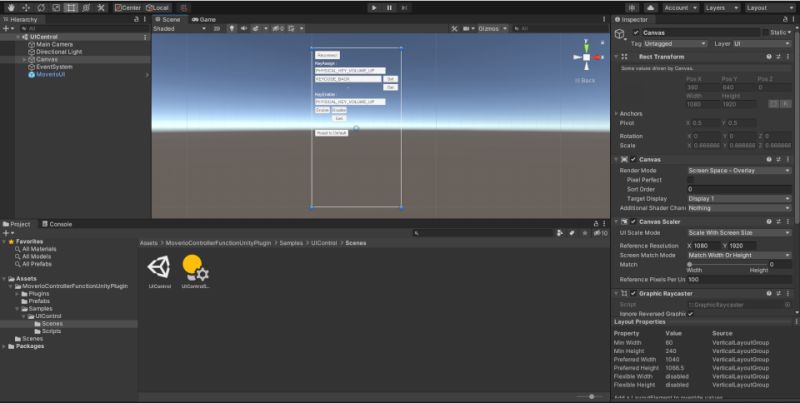Toggle pivot Center handle position button
Viewport: 800px width, 403px height.
(x=128, y=8)
